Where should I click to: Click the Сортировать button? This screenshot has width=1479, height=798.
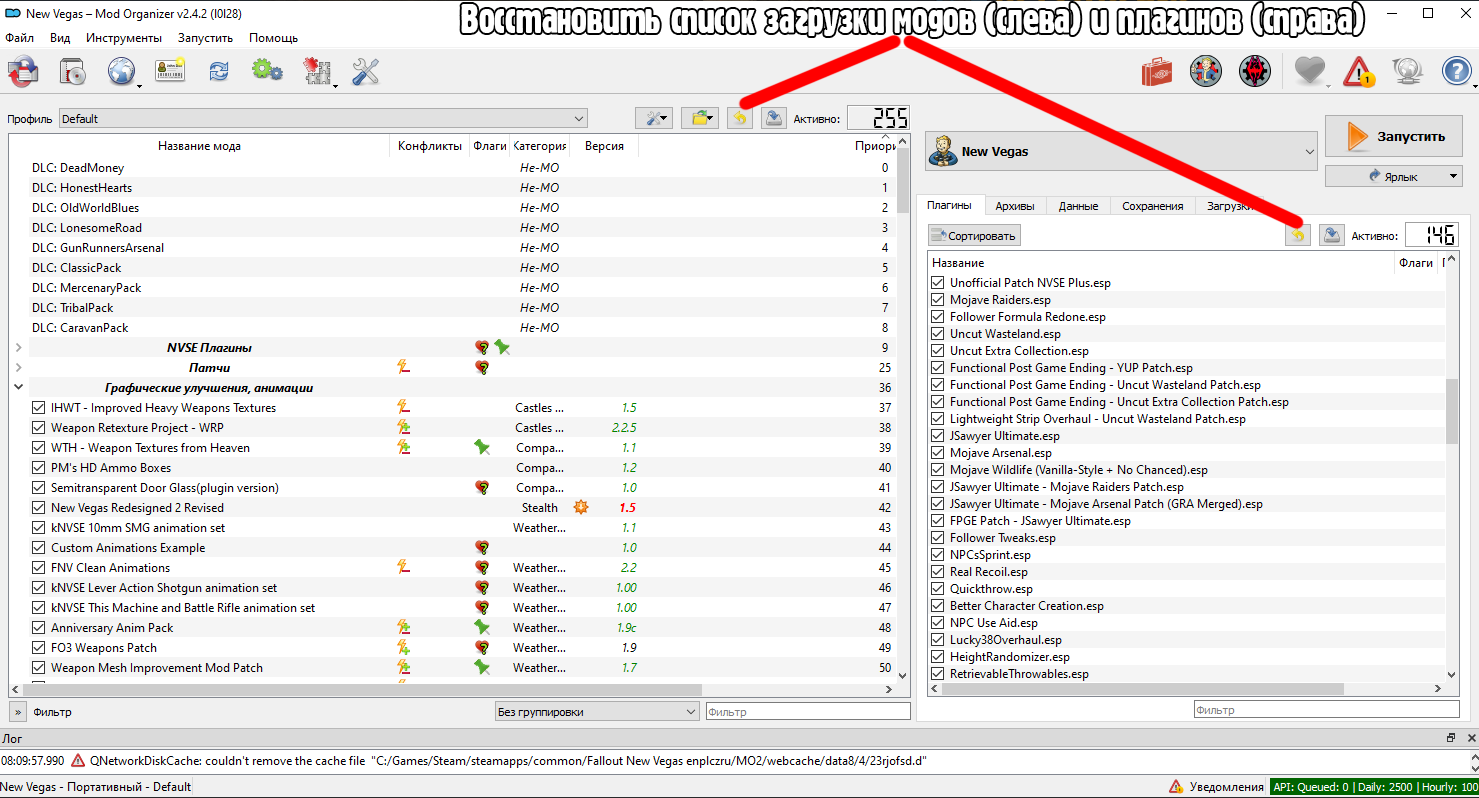(974, 236)
